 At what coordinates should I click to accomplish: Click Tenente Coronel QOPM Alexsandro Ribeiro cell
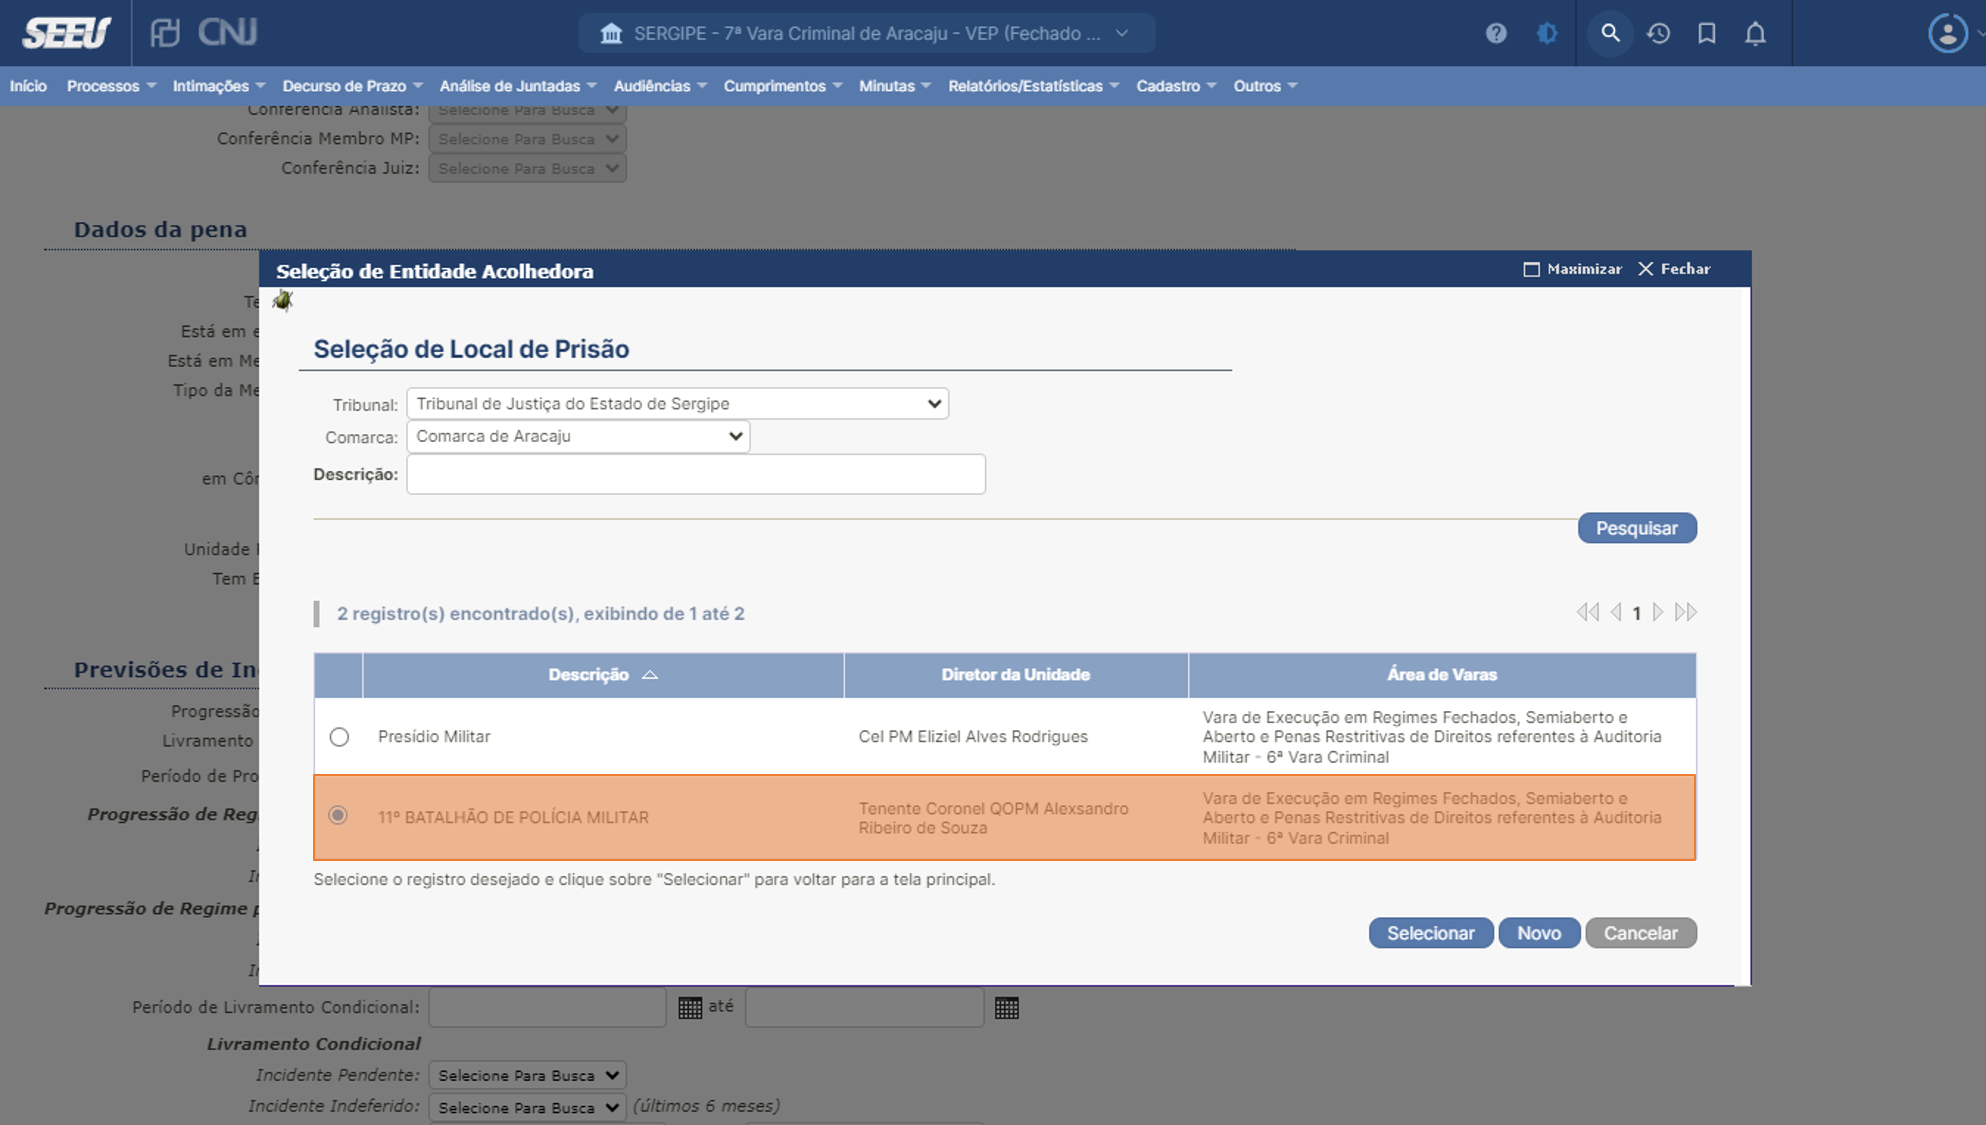[993, 818]
